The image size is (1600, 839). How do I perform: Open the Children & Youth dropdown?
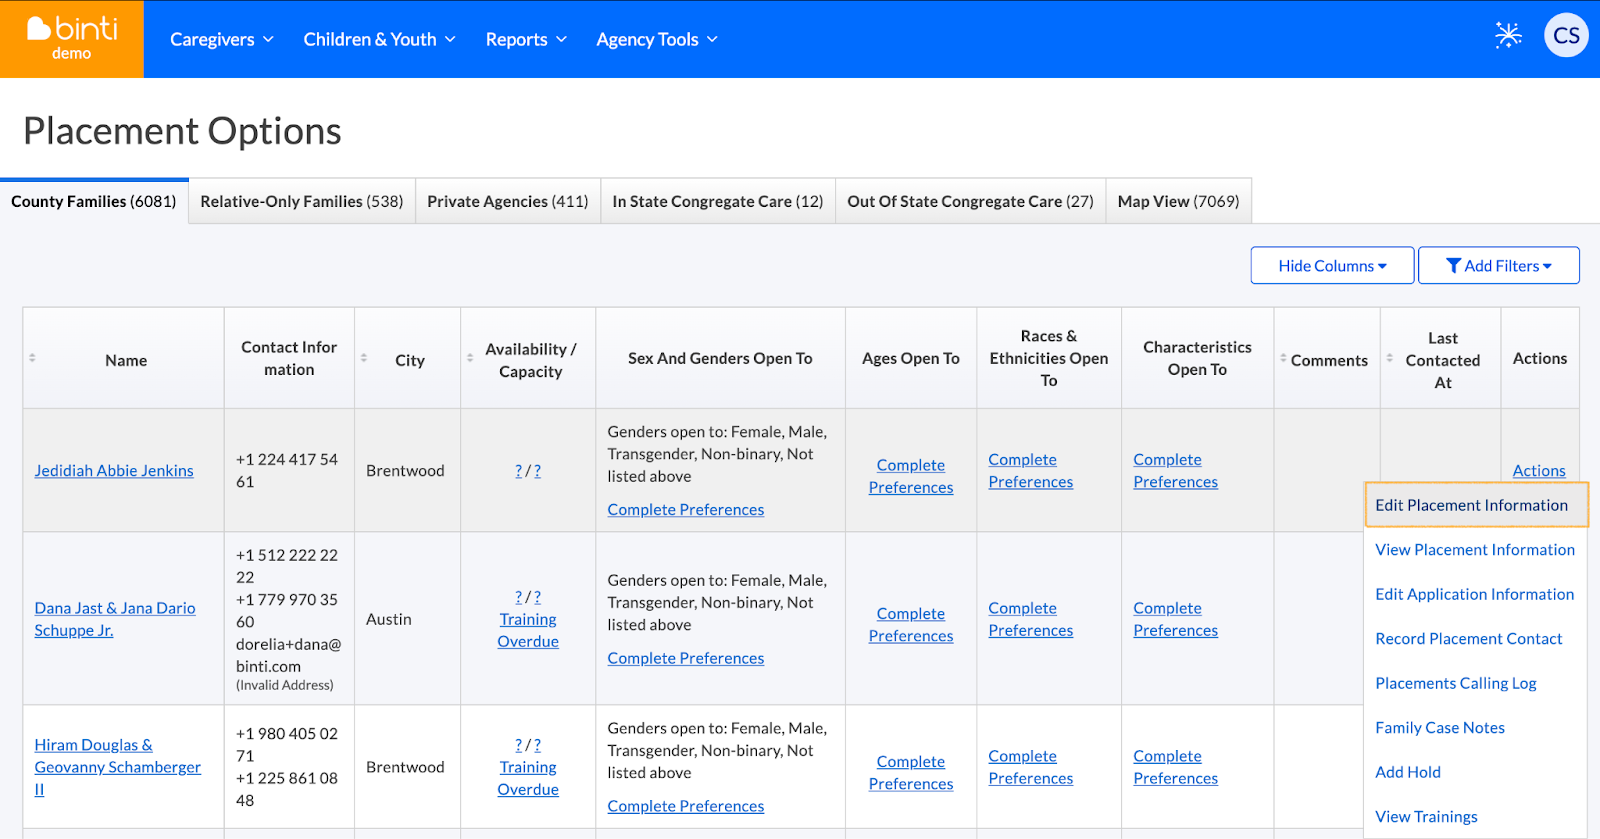pos(379,39)
